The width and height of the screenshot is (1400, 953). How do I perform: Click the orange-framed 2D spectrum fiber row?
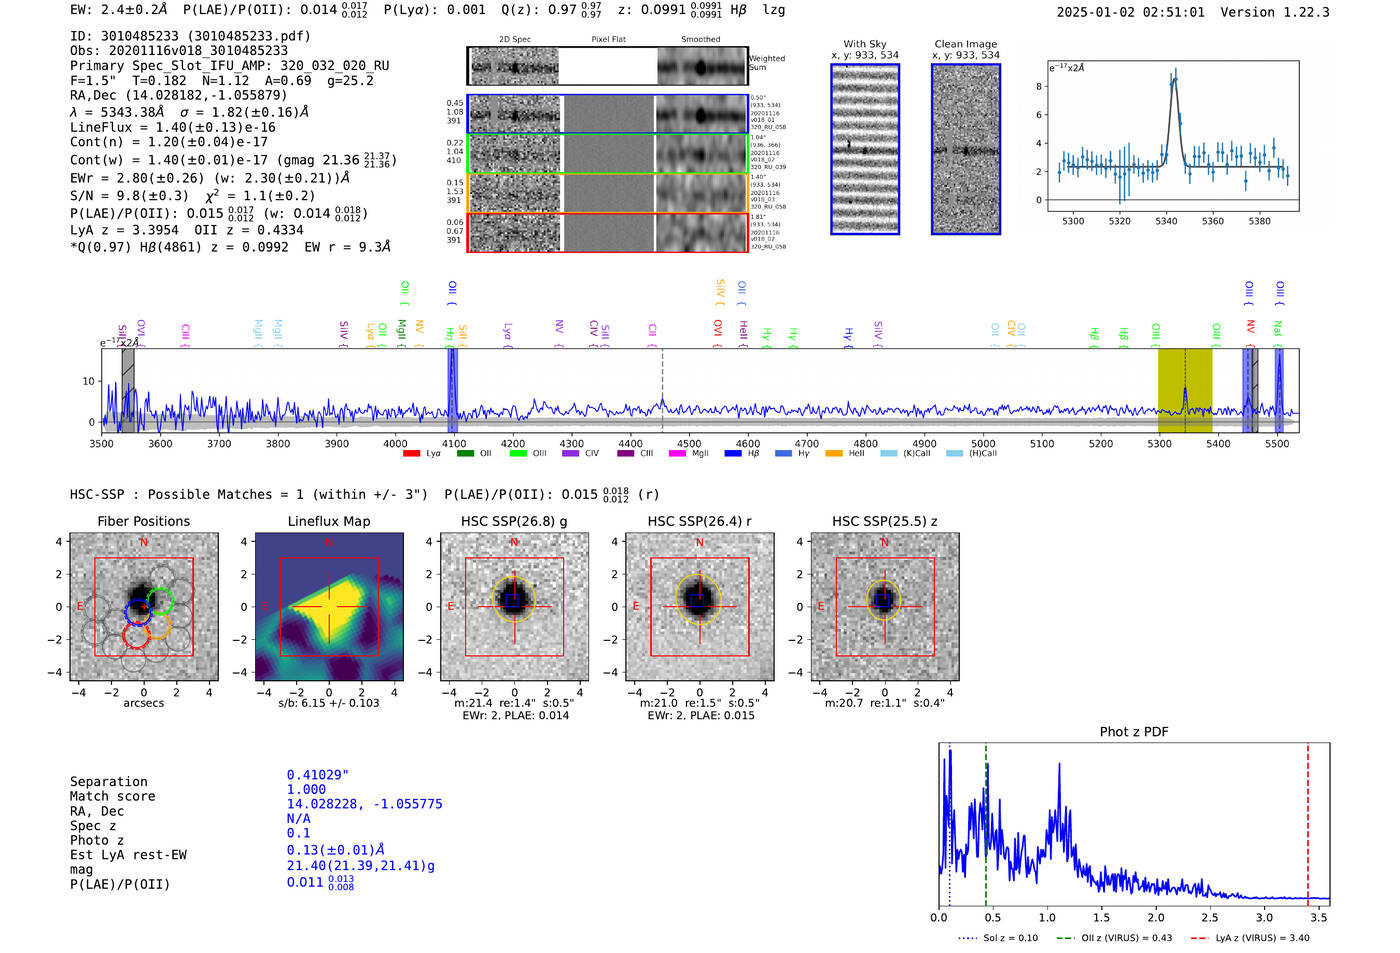pos(607,192)
